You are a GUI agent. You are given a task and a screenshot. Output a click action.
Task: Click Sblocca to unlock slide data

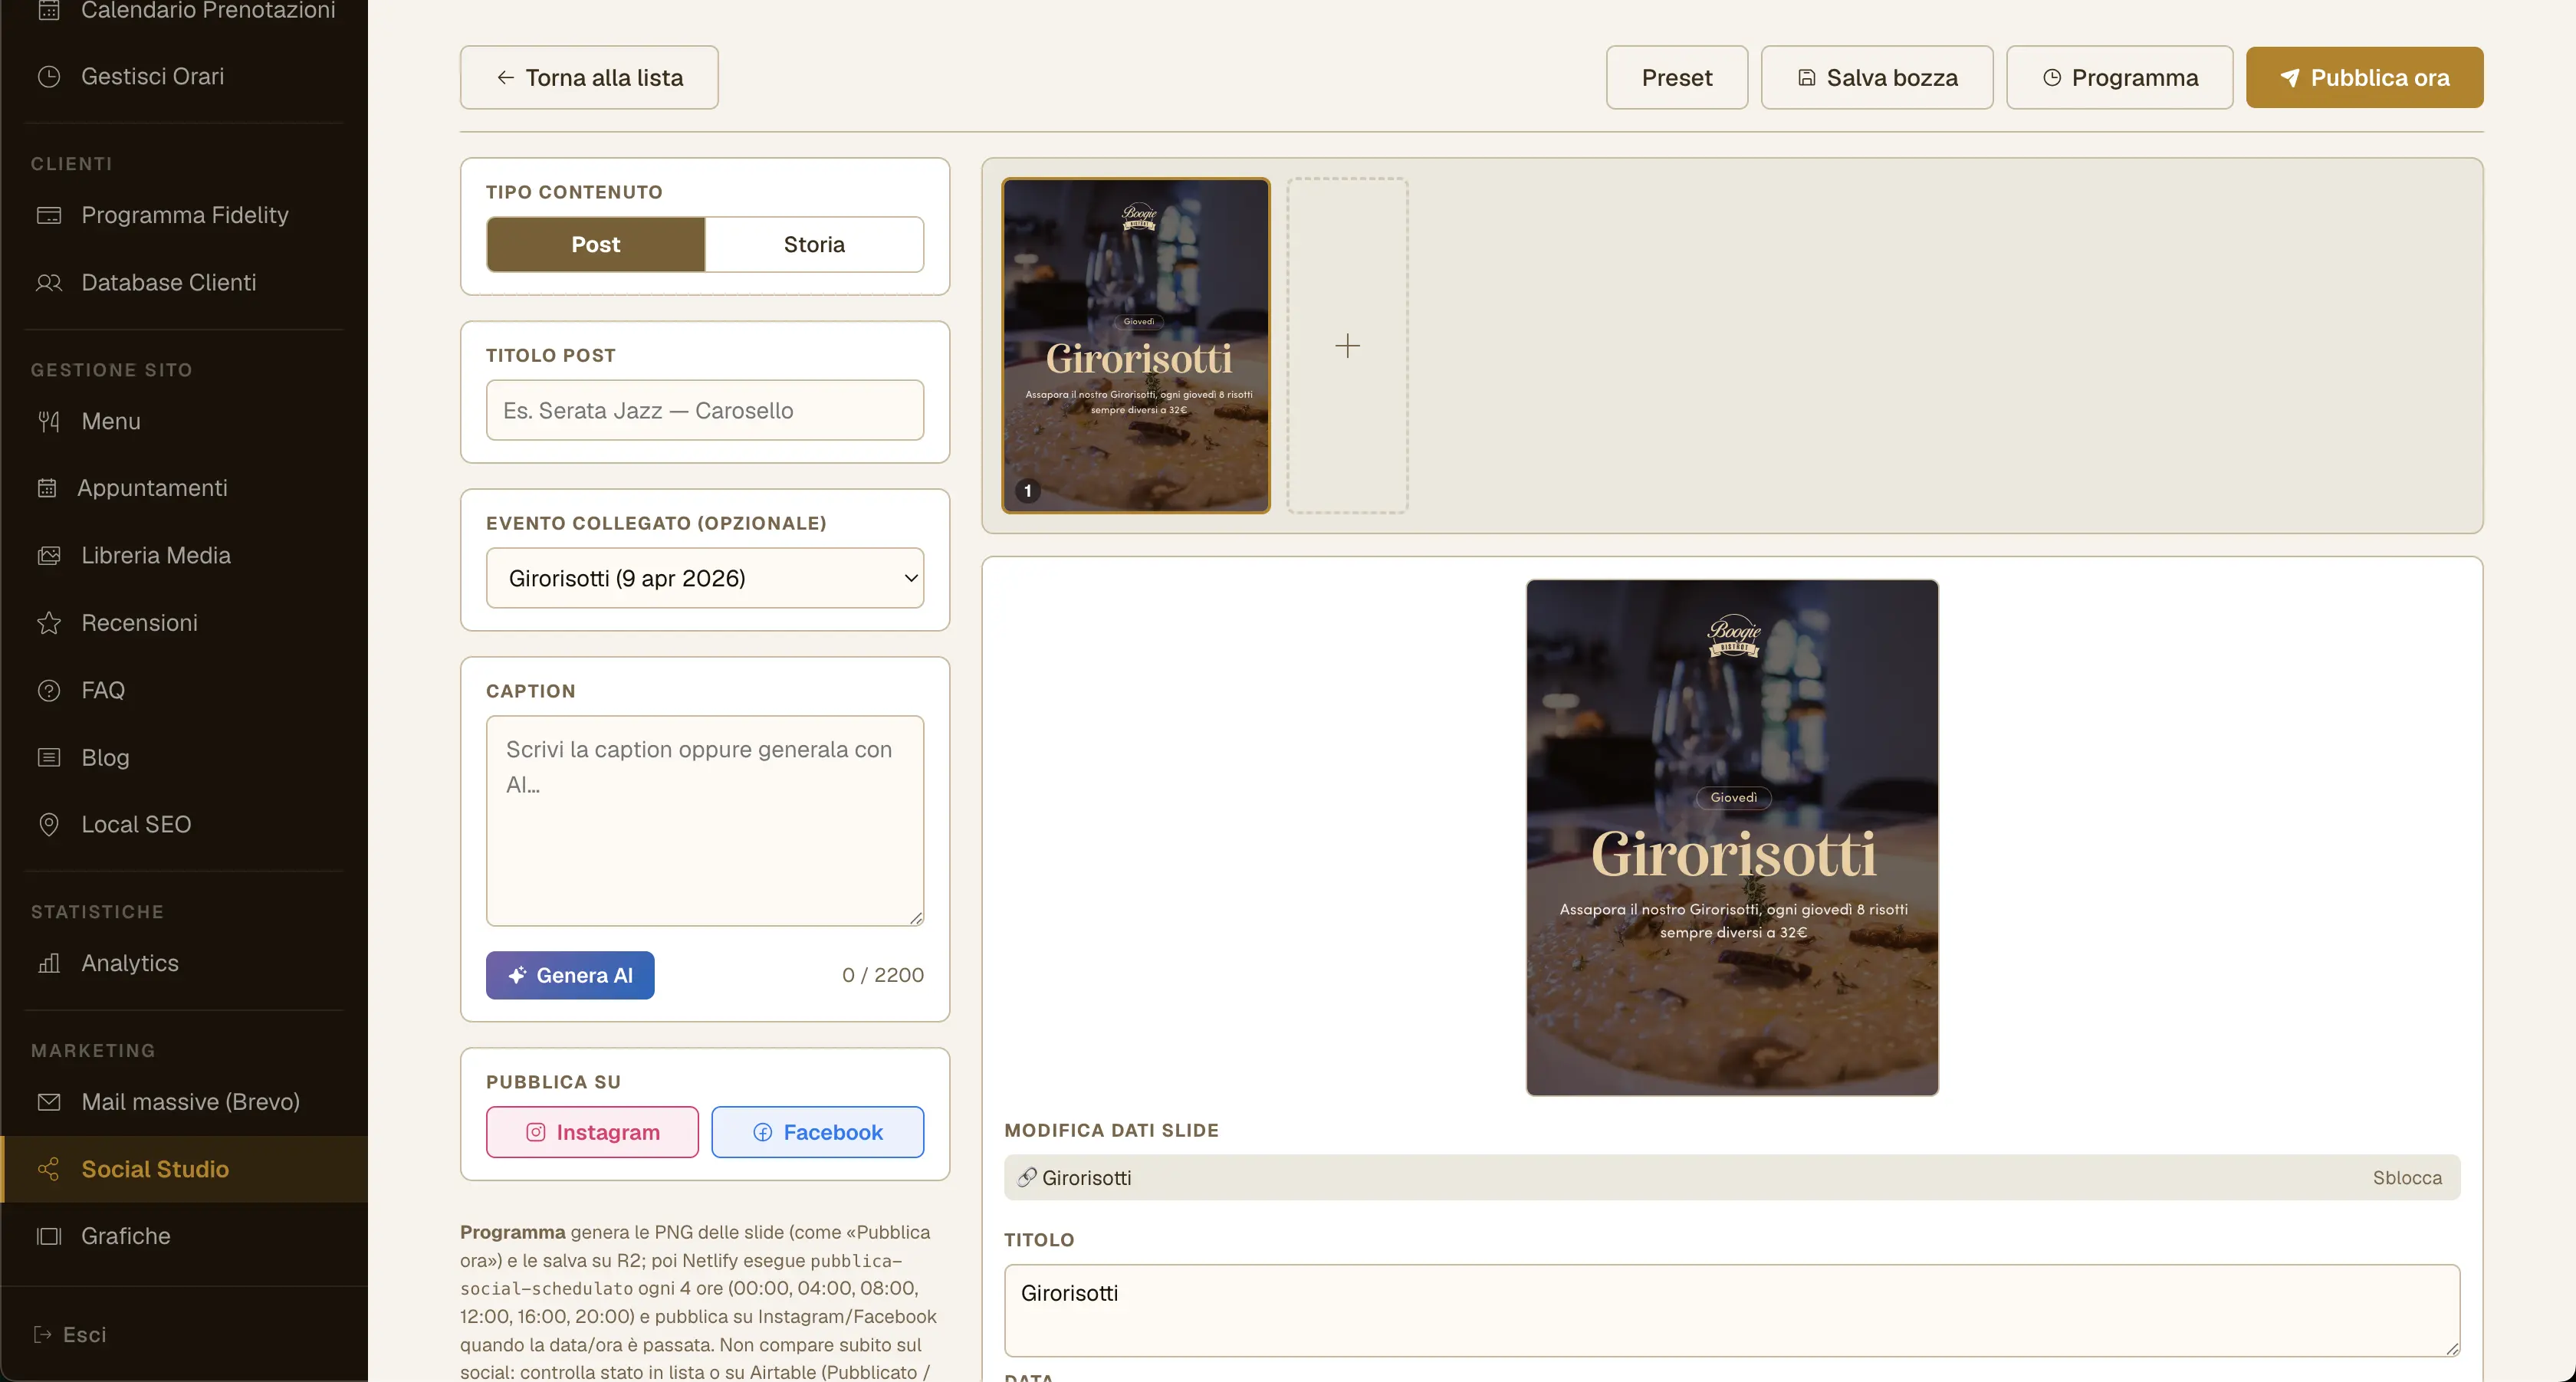tap(2407, 1178)
